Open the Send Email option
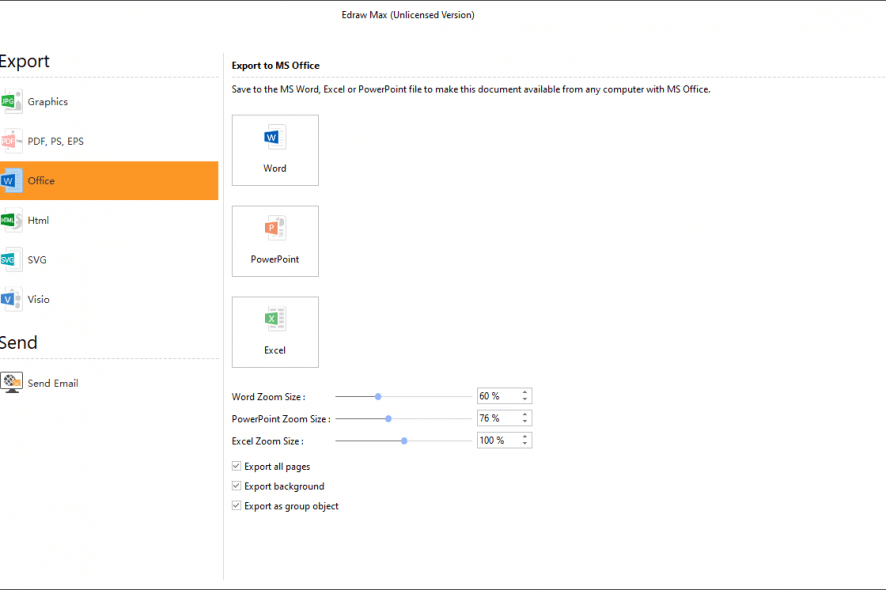 [x=109, y=383]
